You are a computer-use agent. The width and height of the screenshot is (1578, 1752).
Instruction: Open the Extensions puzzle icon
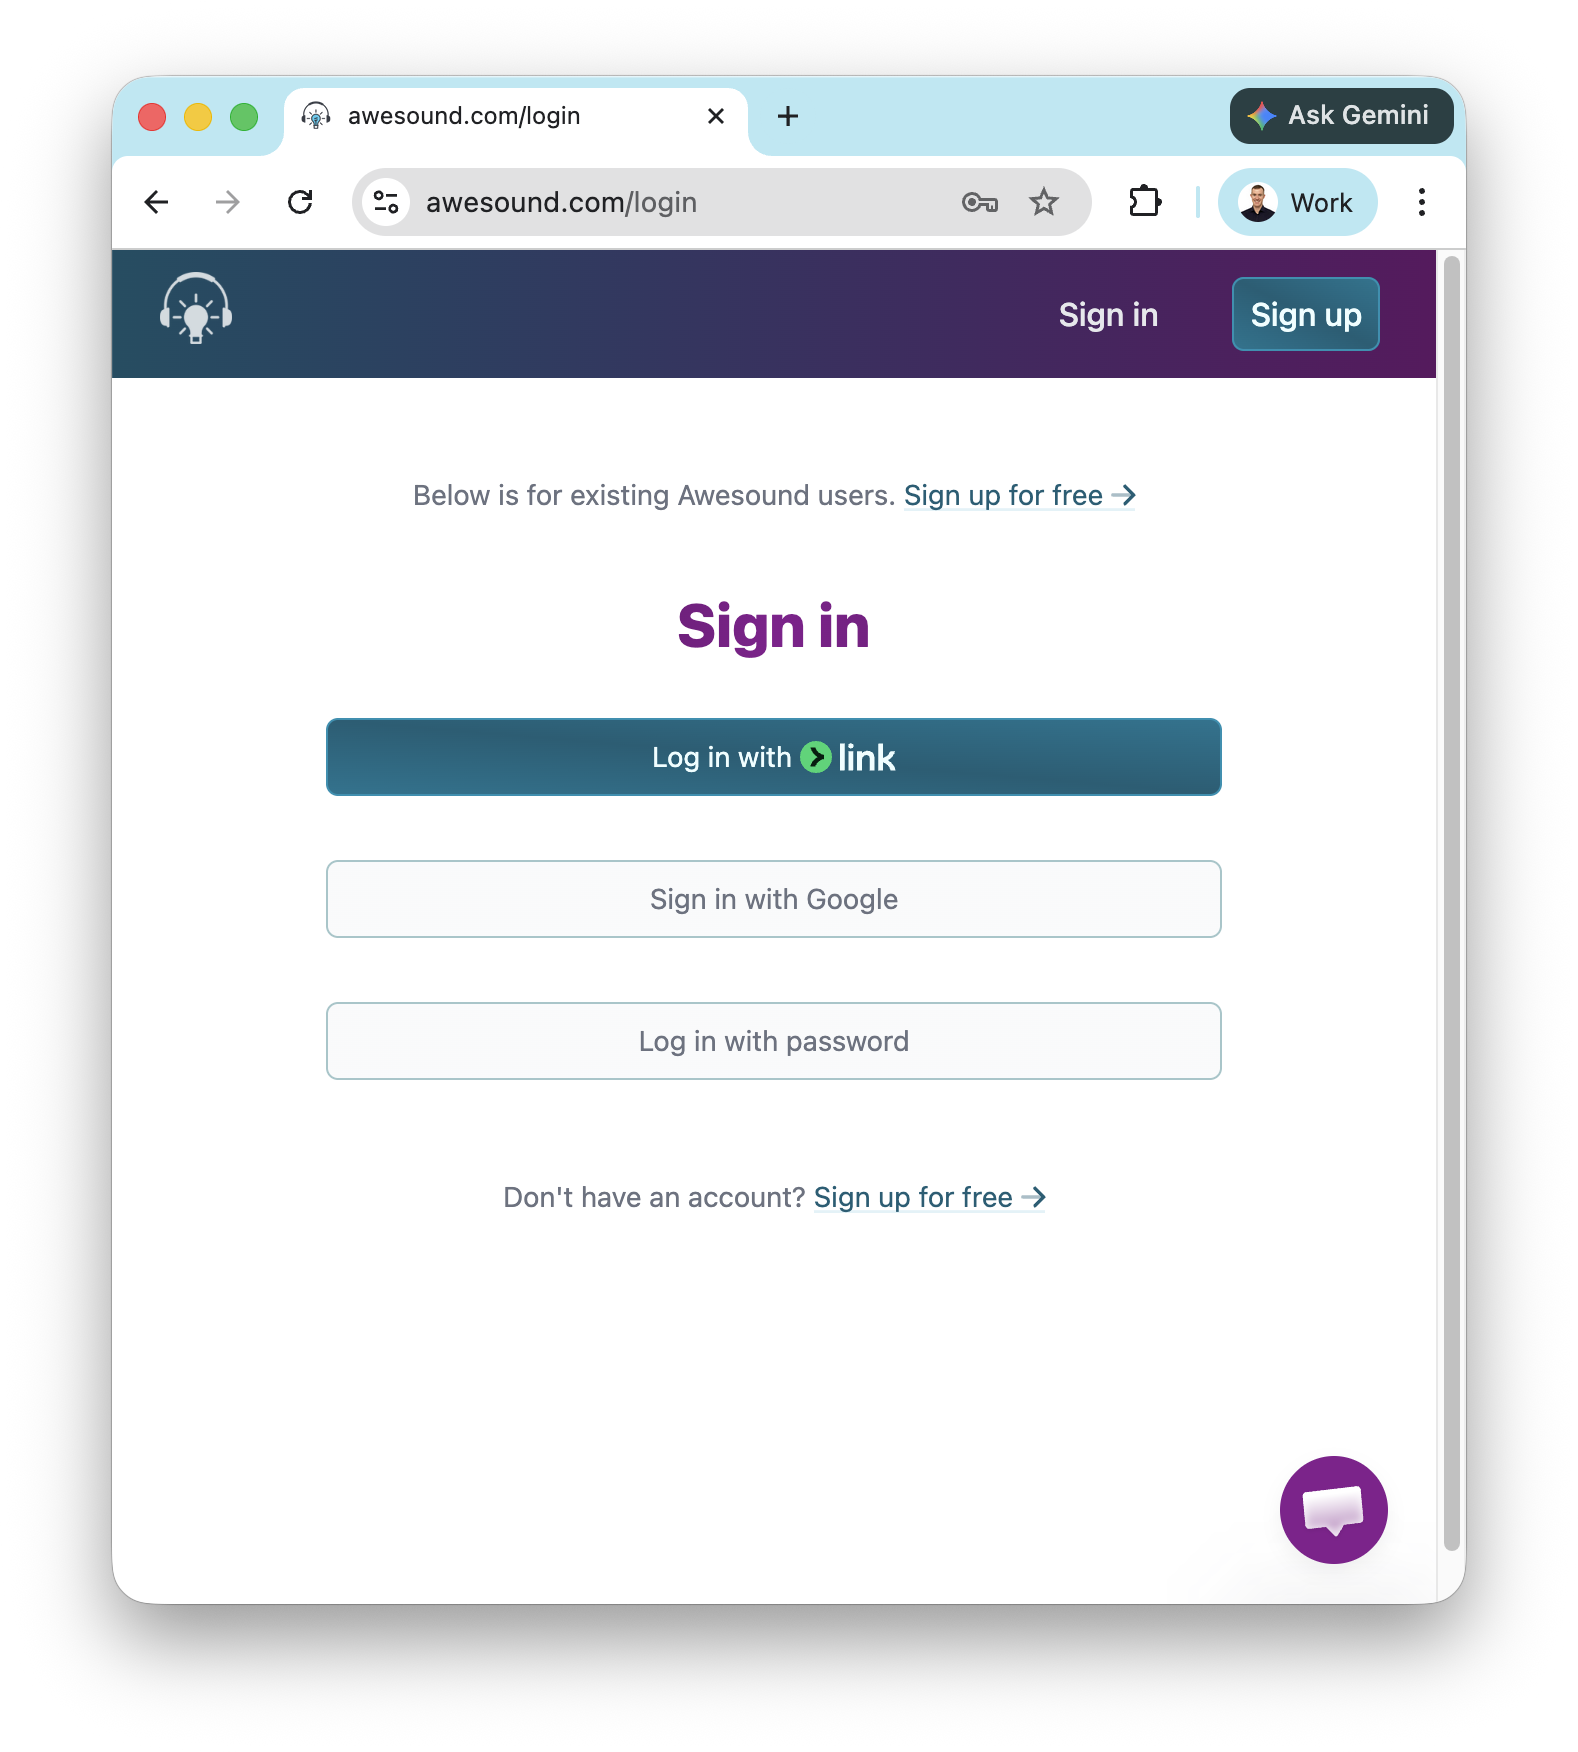pyautogui.click(x=1145, y=202)
